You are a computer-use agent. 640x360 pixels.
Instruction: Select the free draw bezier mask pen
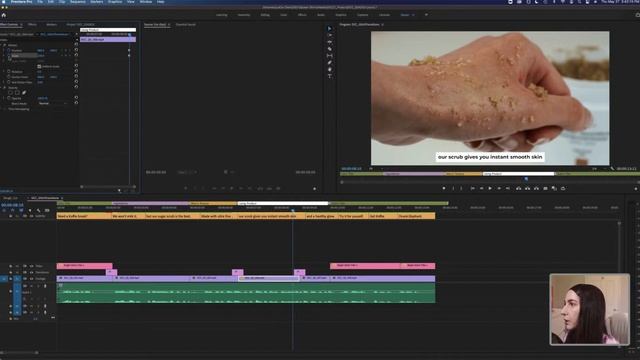tap(24, 93)
